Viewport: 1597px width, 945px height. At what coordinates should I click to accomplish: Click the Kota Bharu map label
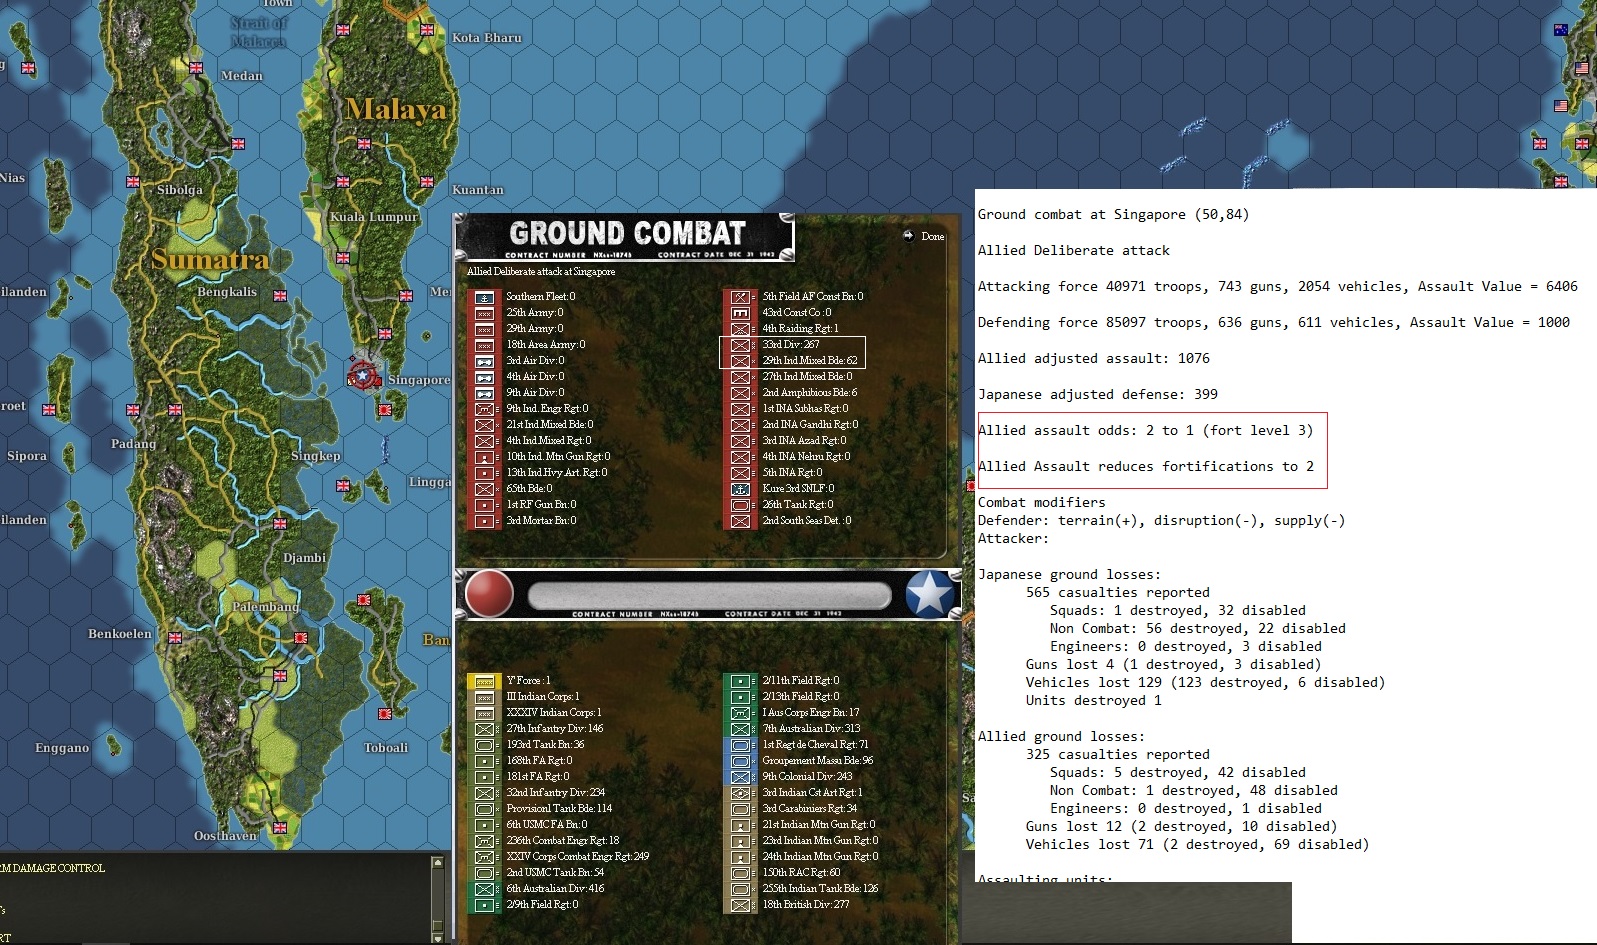point(487,38)
